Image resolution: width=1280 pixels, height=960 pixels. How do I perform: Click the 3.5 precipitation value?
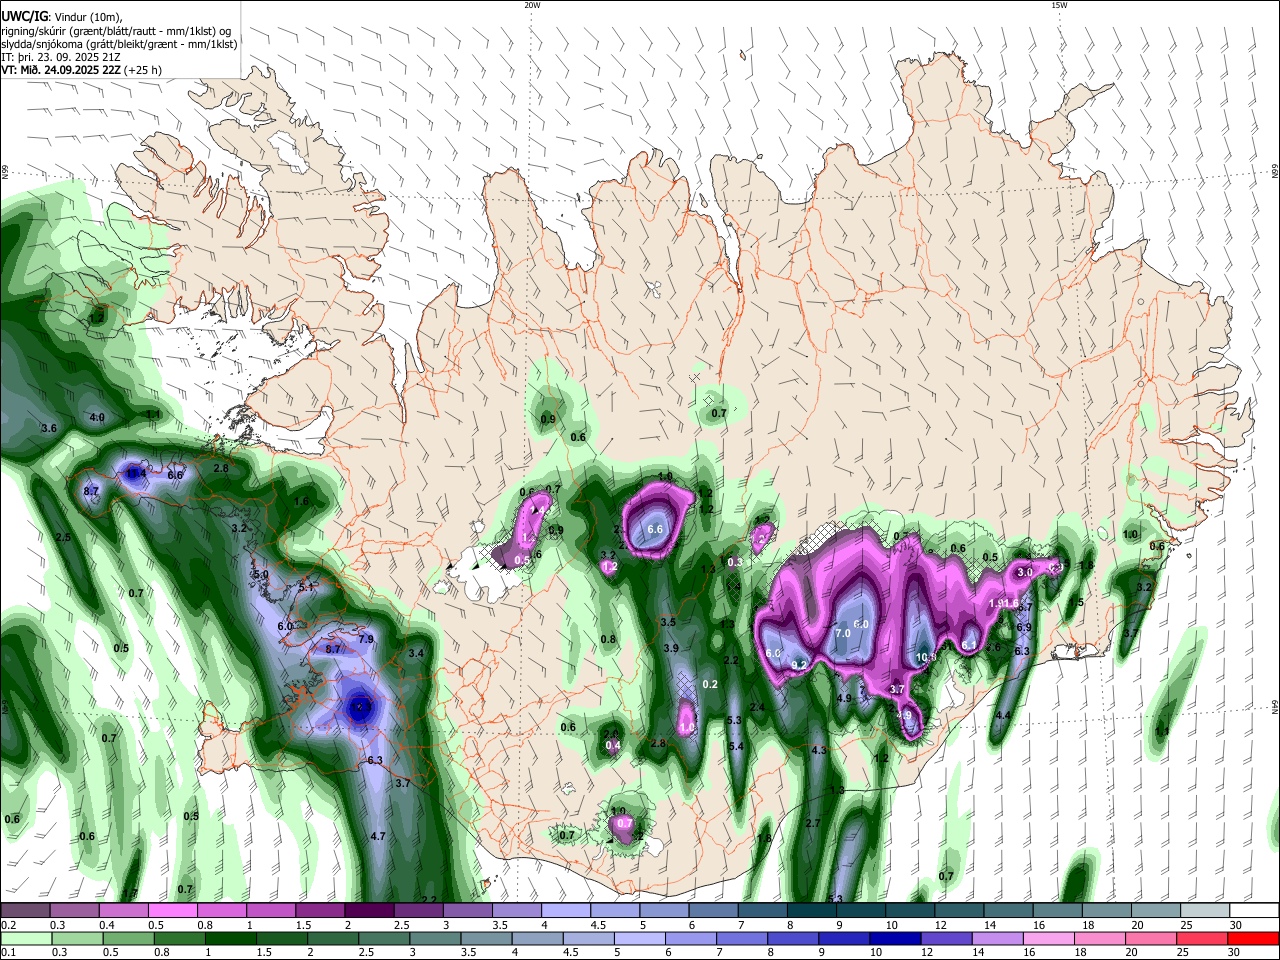668,622
